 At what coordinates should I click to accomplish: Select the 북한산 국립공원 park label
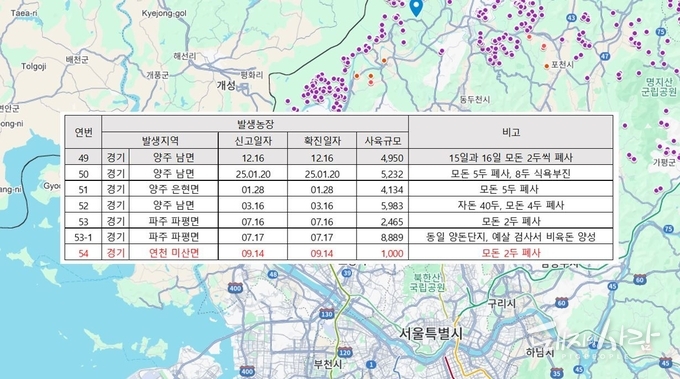[428, 282]
